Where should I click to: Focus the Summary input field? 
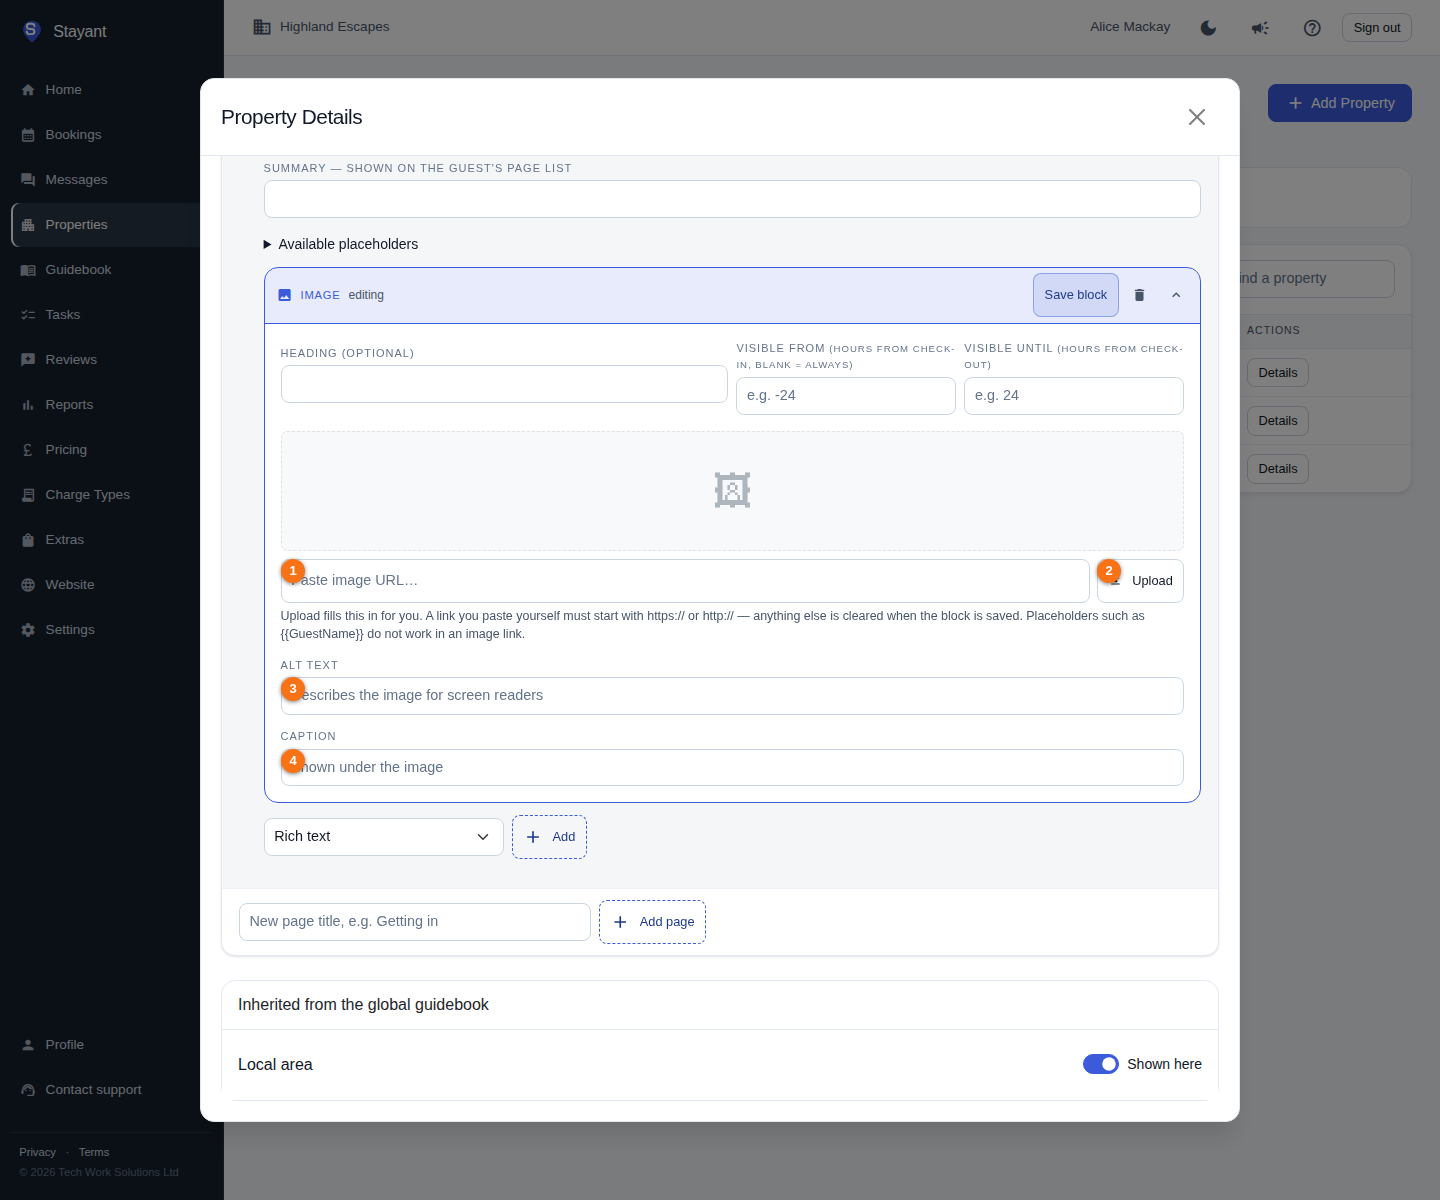click(x=732, y=199)
